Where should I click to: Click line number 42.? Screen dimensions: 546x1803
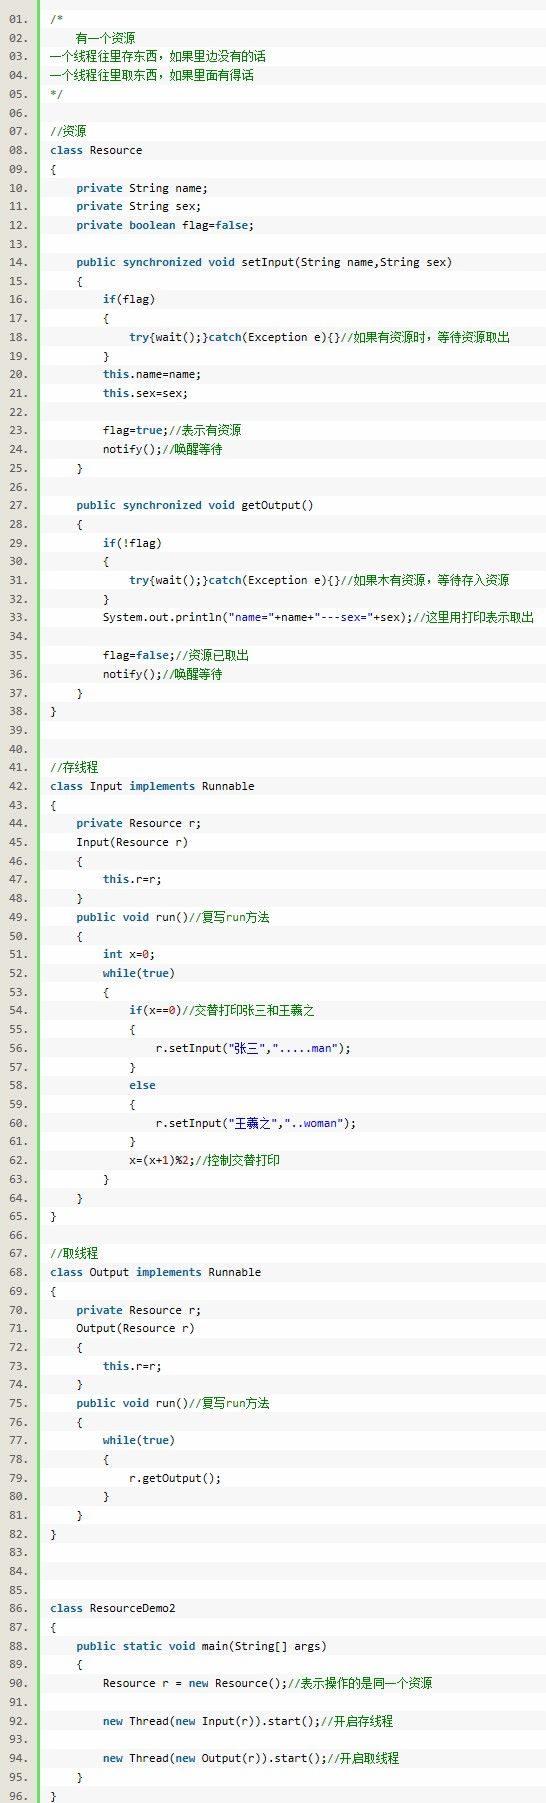19,786
